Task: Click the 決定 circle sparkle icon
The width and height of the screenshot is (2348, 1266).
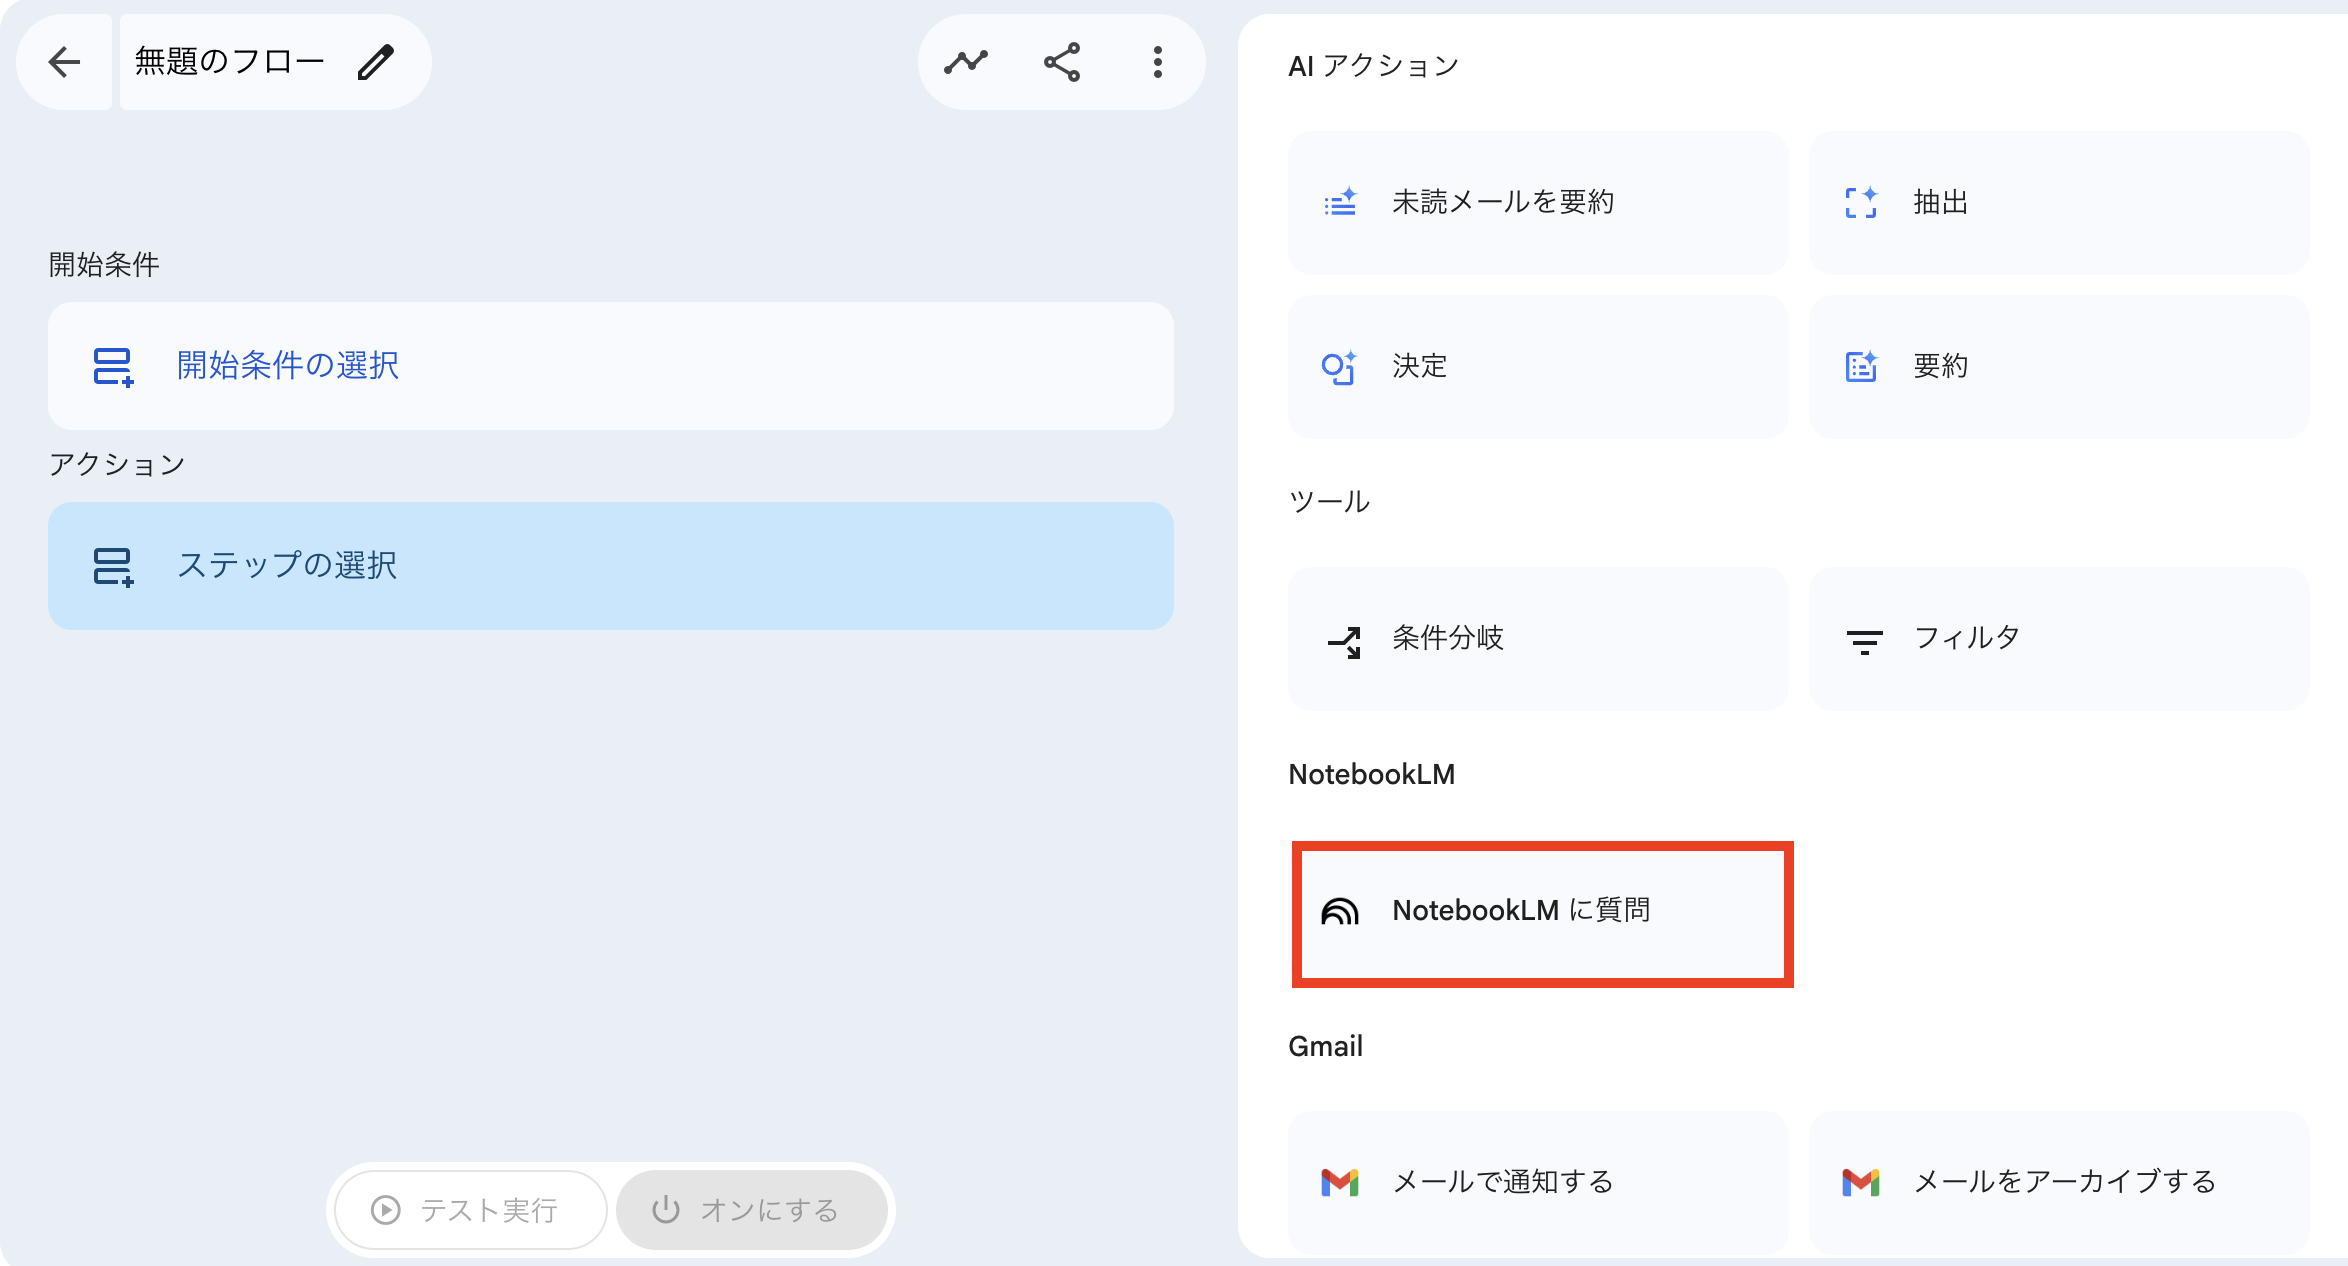Action: click(1340, 367)
